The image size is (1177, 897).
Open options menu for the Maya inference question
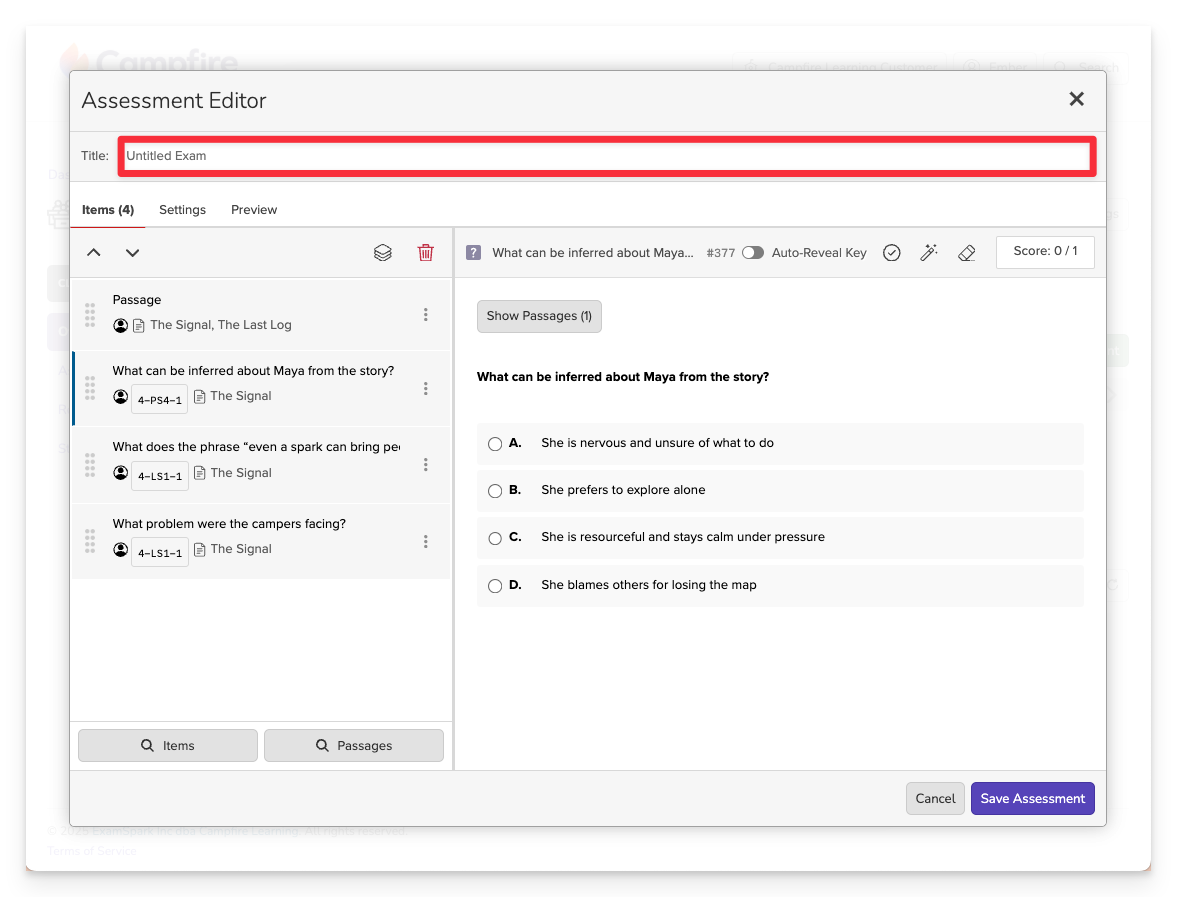point(426,388)
